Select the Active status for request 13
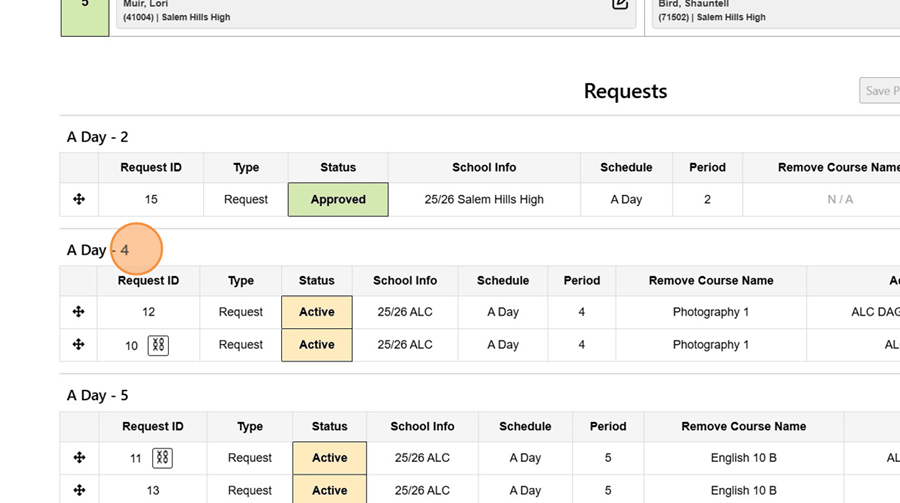 click(x=329, y=490)
